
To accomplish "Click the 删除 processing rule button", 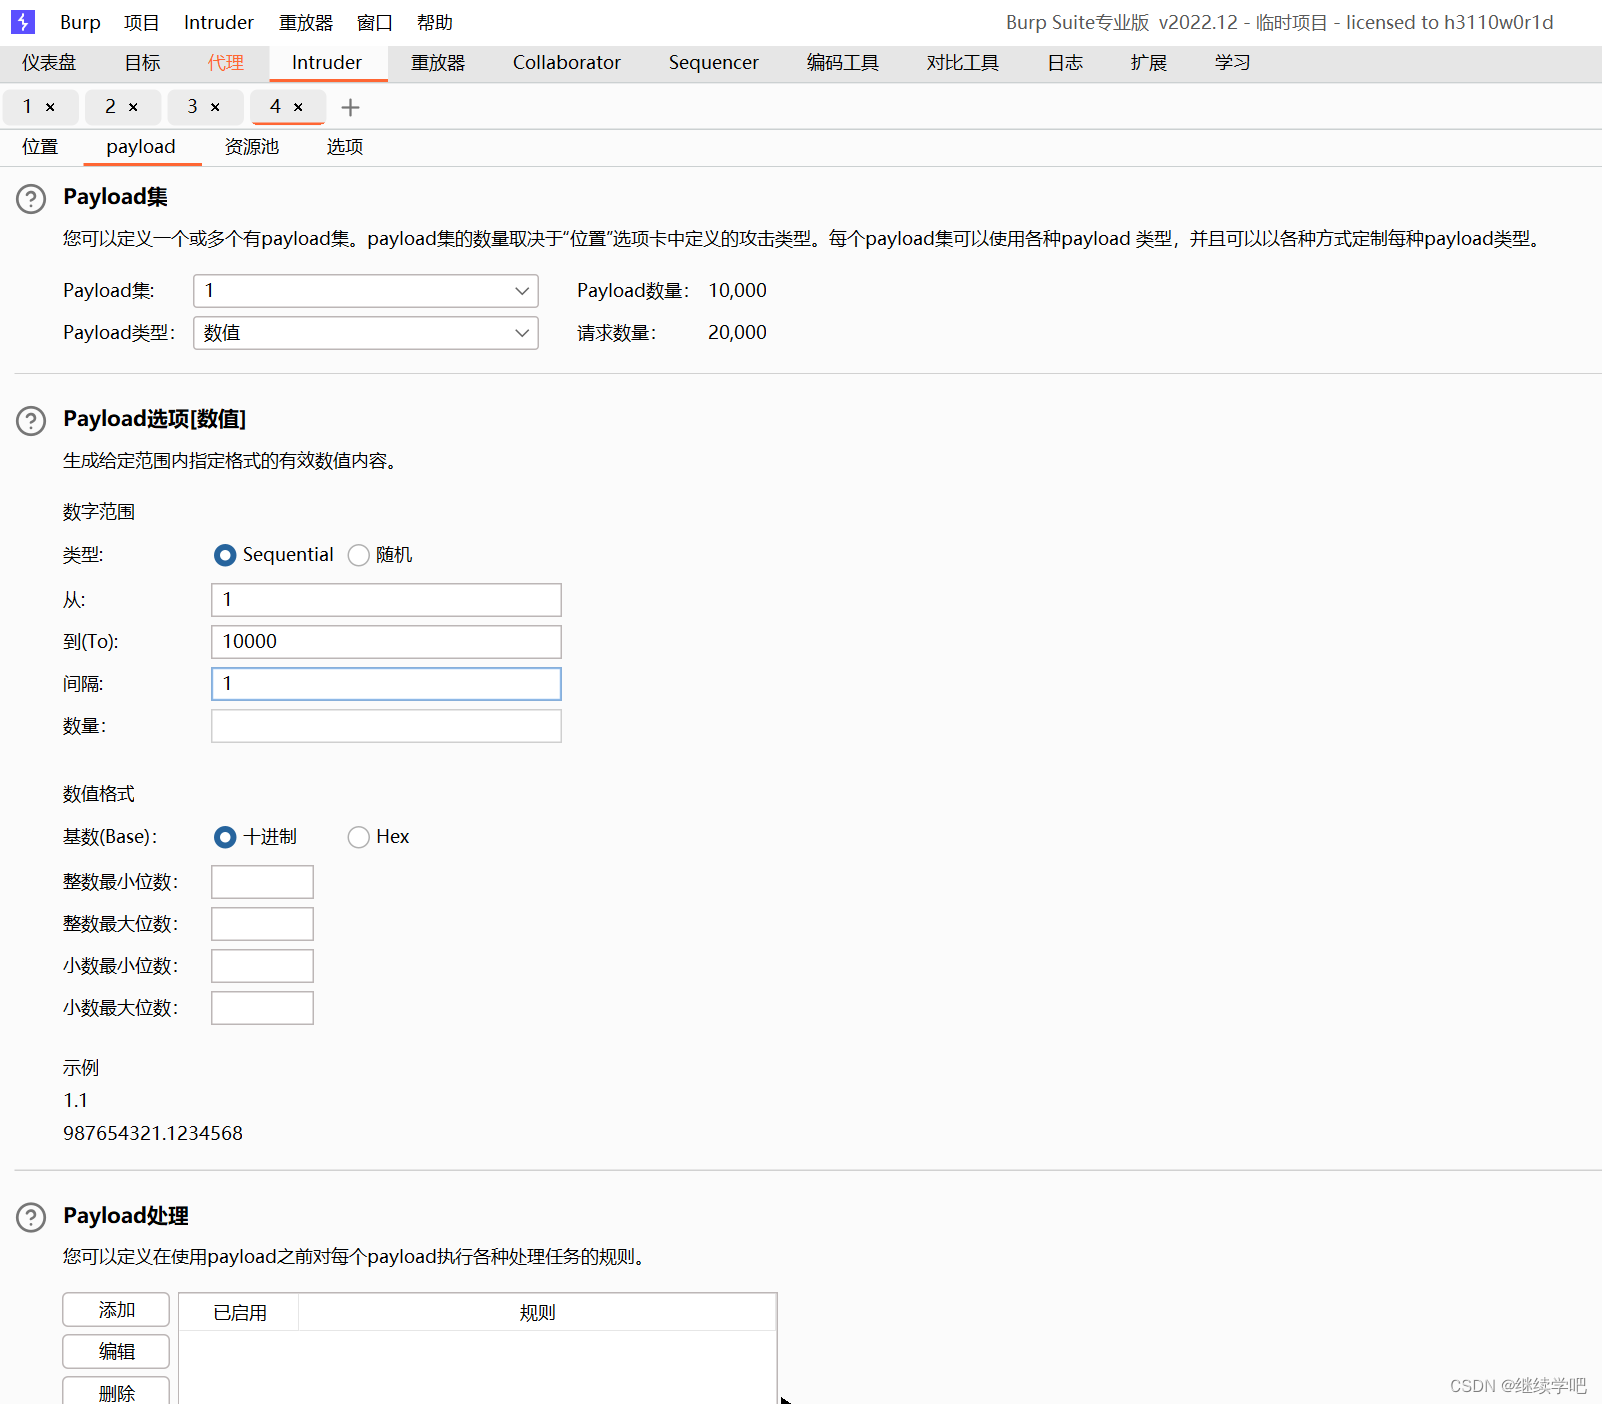I will pyautogui.click(x=116, y=1392).
